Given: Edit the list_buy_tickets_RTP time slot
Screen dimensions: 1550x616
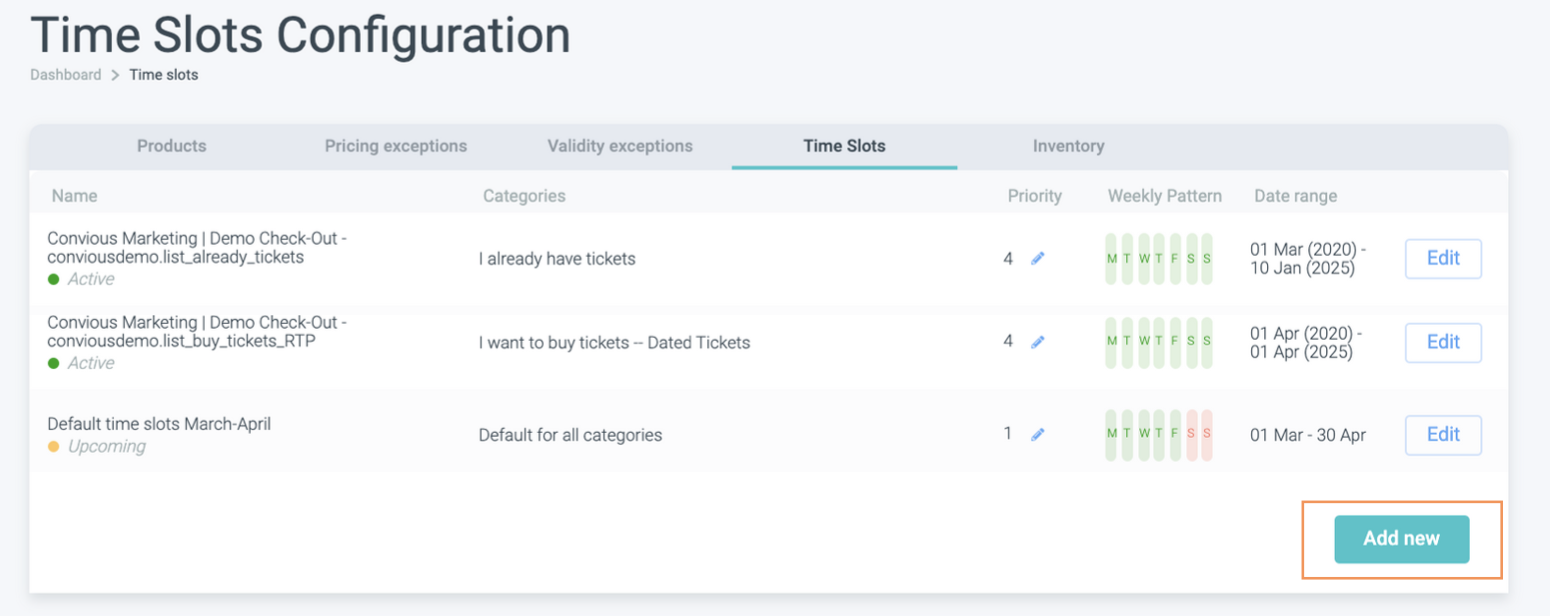Looking at the screenshot, I should pos(1443,342).
